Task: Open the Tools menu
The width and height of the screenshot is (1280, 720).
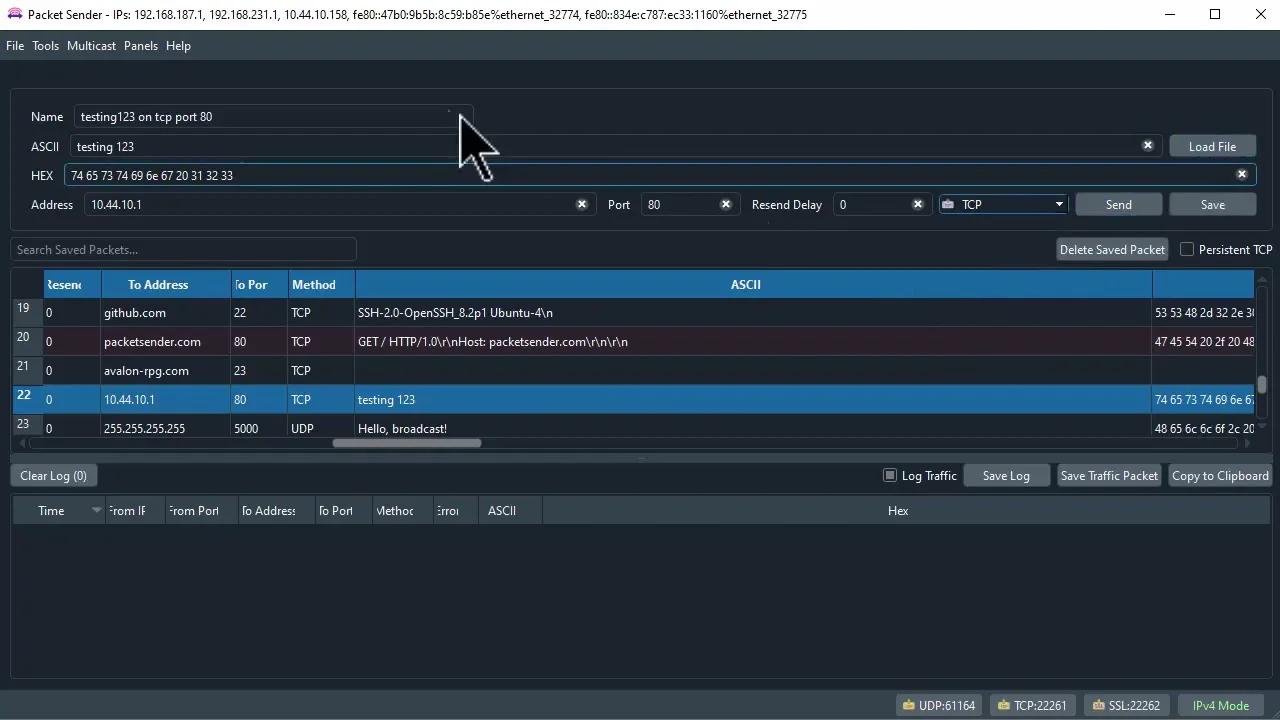Action: tap(45, 45)
